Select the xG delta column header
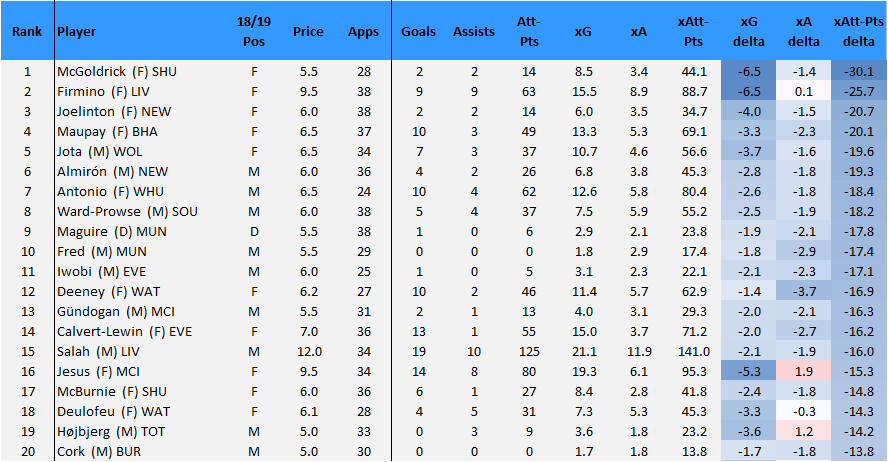The image size is (888, 462). pyautogui.click(x=749, y=32)
